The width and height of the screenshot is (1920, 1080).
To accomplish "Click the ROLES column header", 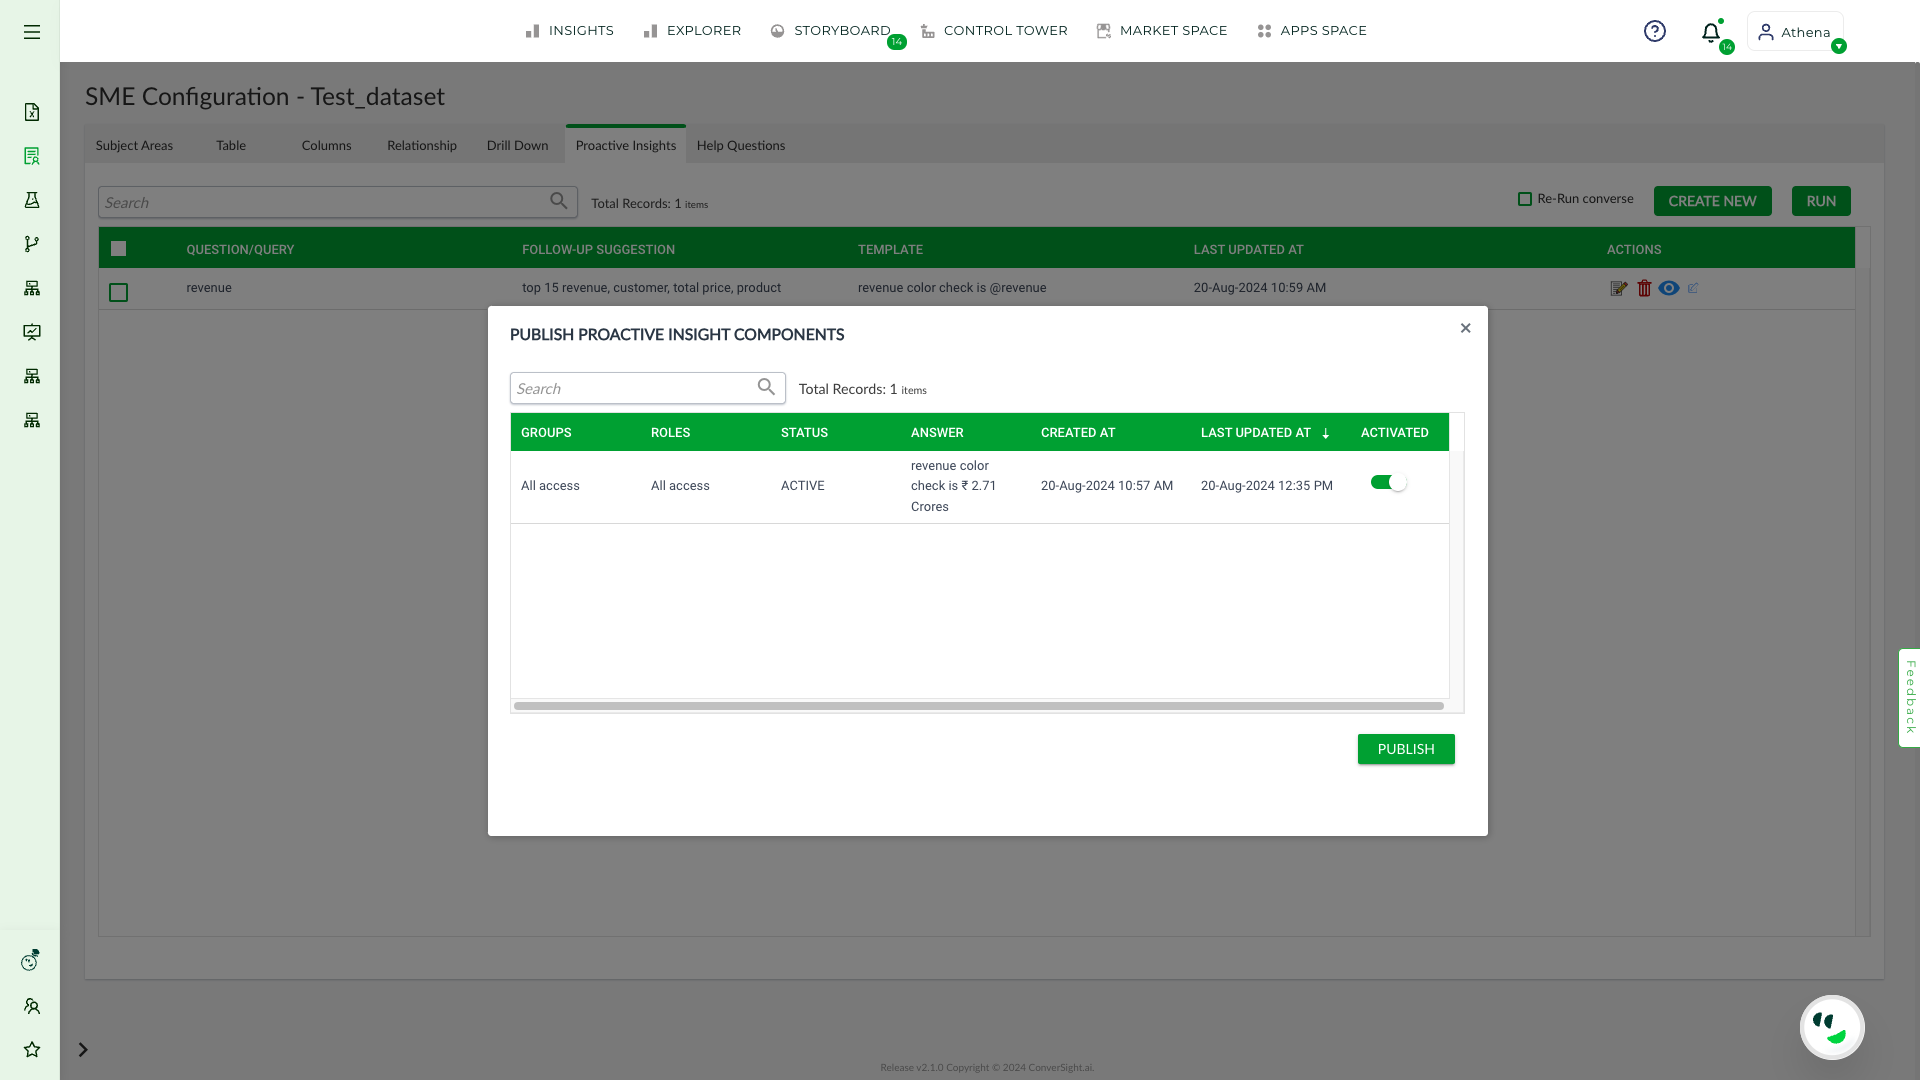I will [x=671, y=433].
